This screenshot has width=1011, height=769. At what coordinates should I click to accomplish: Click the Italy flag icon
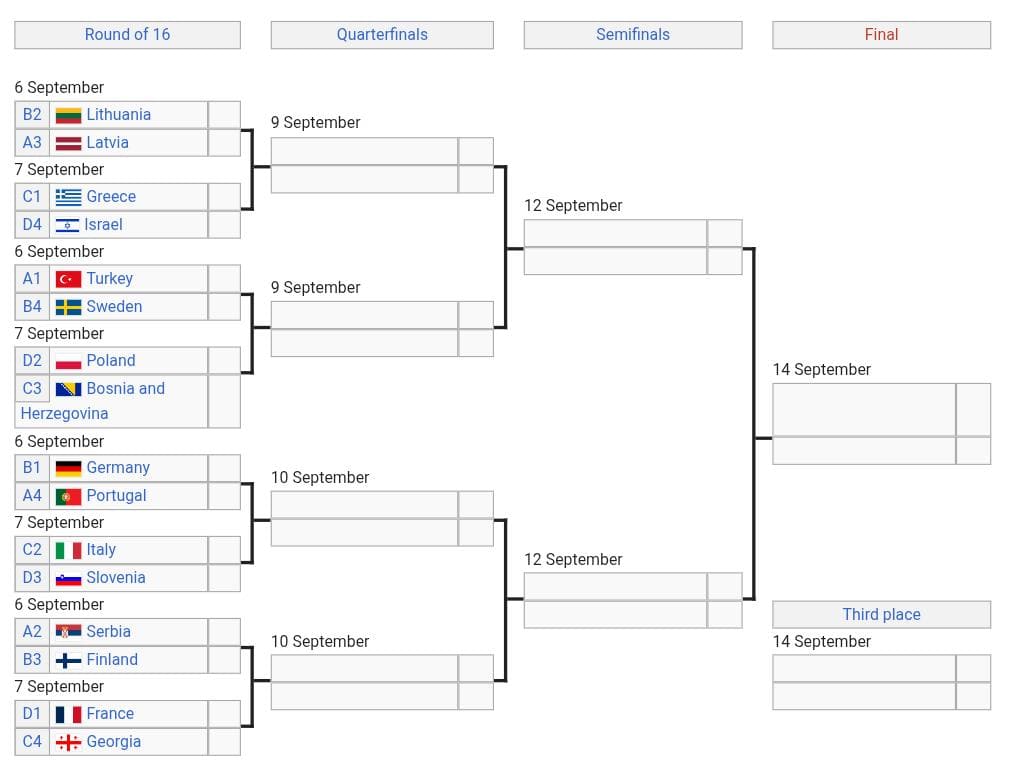pos(68,550)
